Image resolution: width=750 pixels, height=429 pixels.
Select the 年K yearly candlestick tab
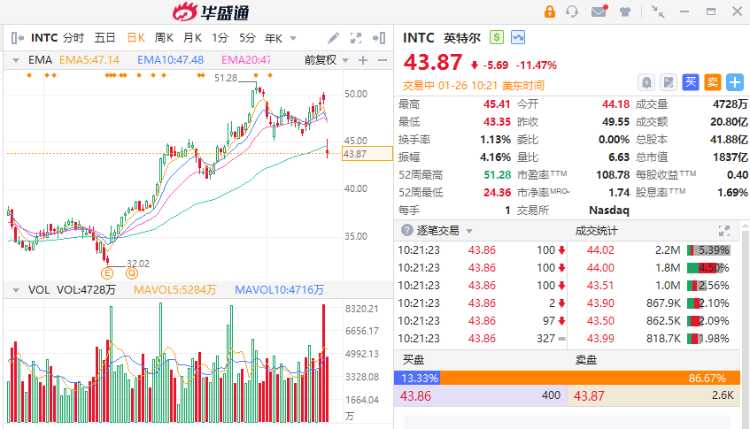click(274, 38)
